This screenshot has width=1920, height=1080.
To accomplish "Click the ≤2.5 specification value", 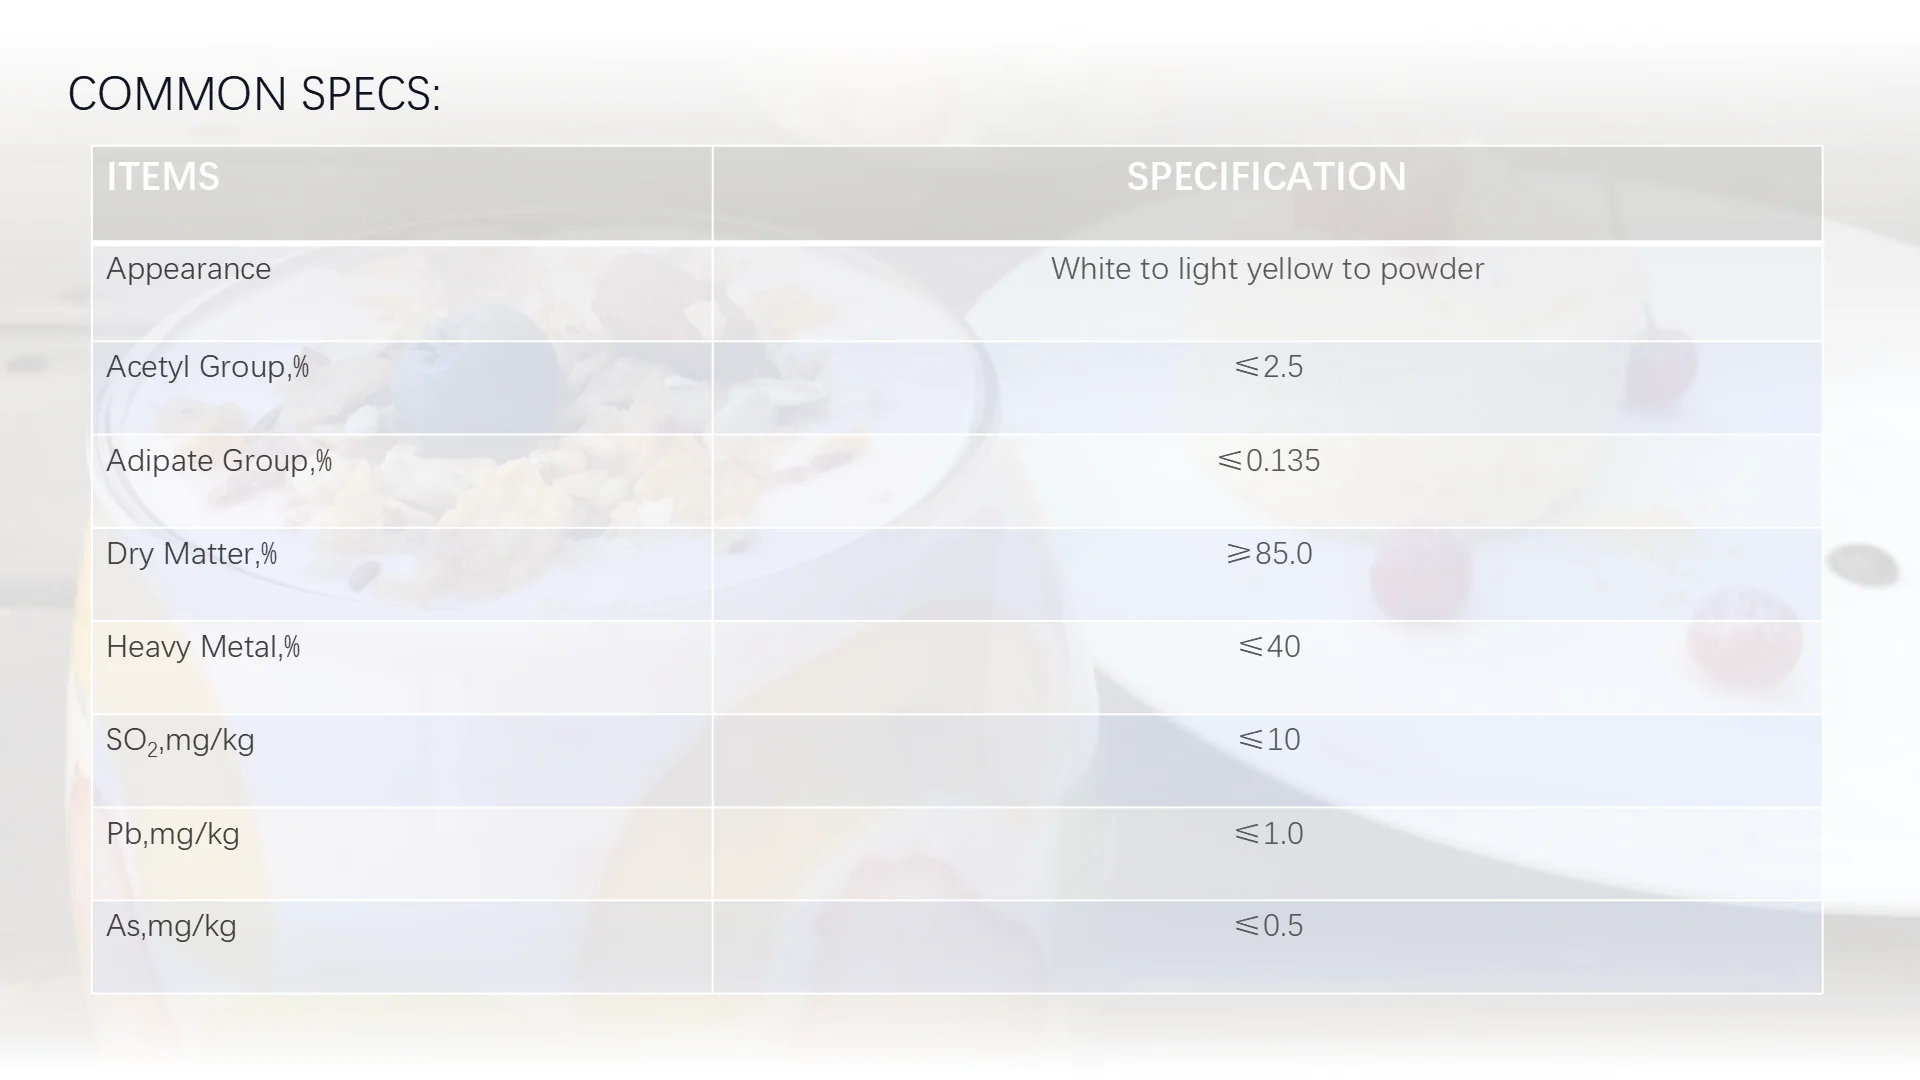I will click(x=1268, y=367).
